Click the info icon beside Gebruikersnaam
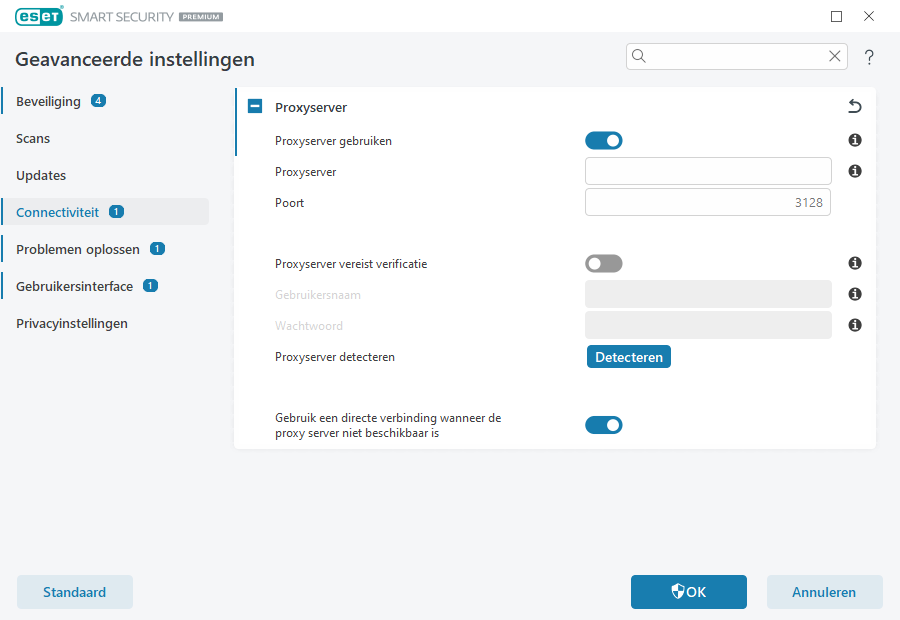This screenshot has height=620, width=900. [855, 295]
